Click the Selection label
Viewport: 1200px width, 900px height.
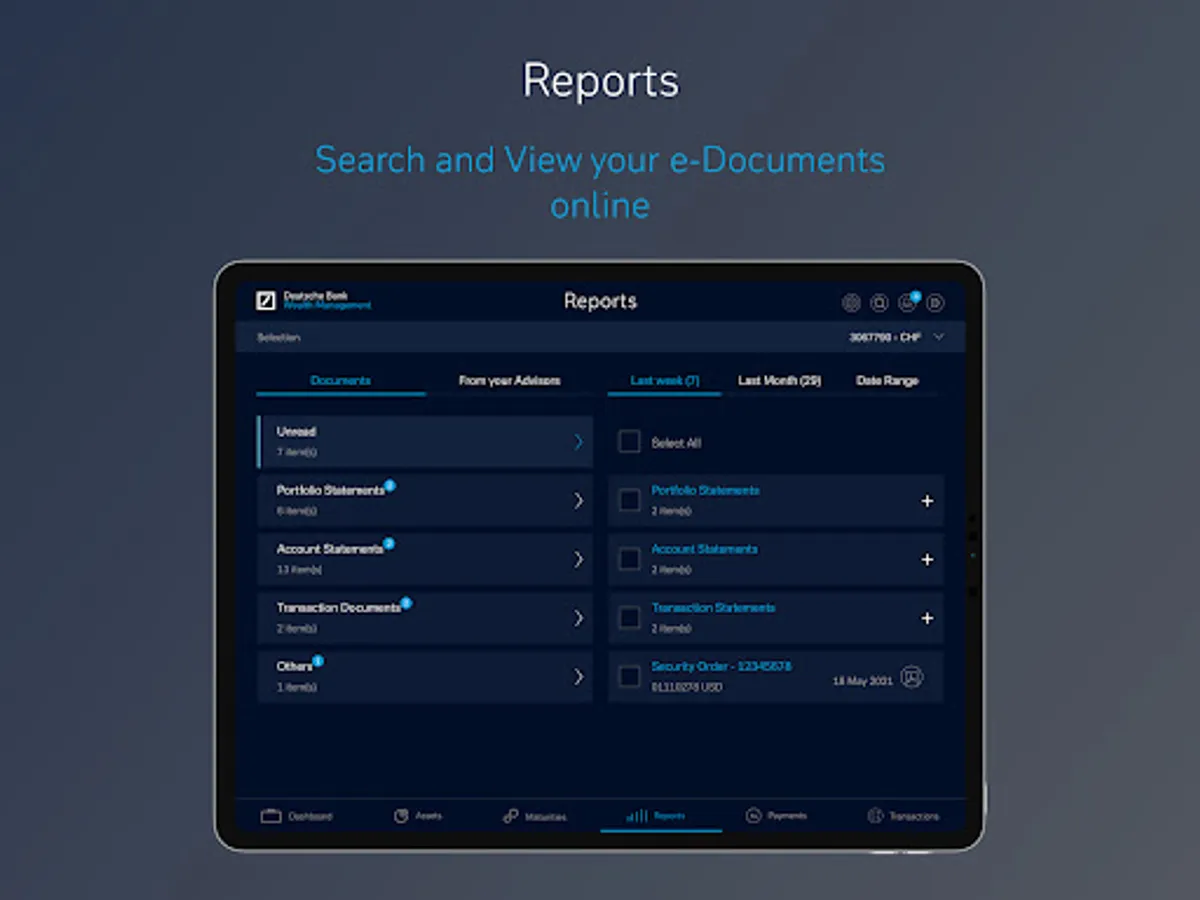tap(278, 338)
